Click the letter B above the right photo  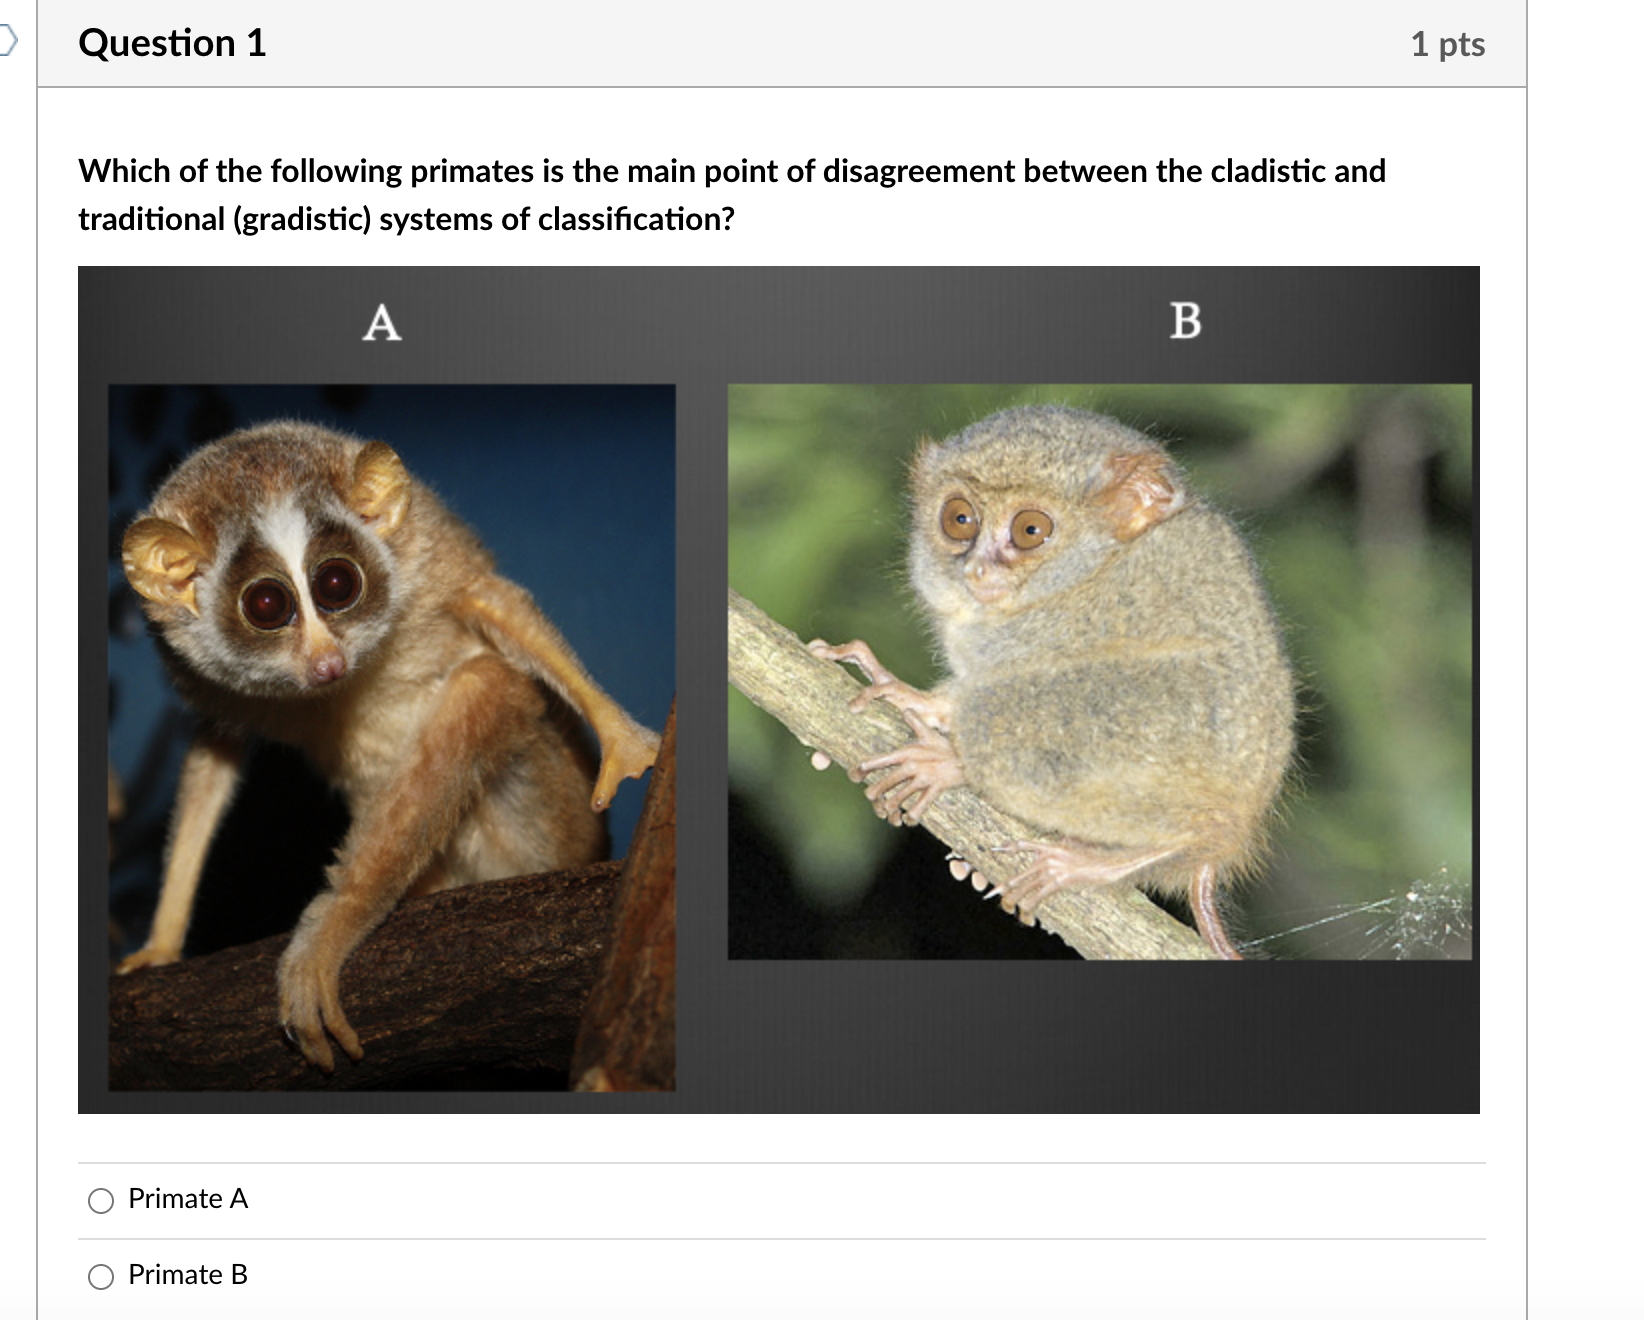coord(1185,321)
